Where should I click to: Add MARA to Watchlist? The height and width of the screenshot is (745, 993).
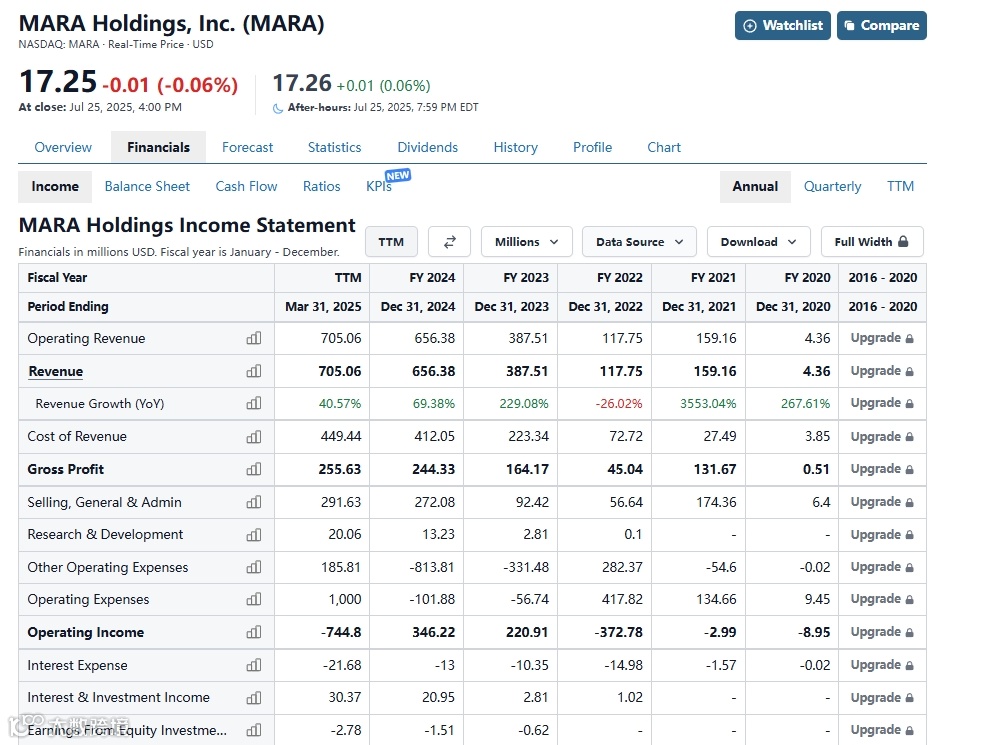(x=782, y=26)
